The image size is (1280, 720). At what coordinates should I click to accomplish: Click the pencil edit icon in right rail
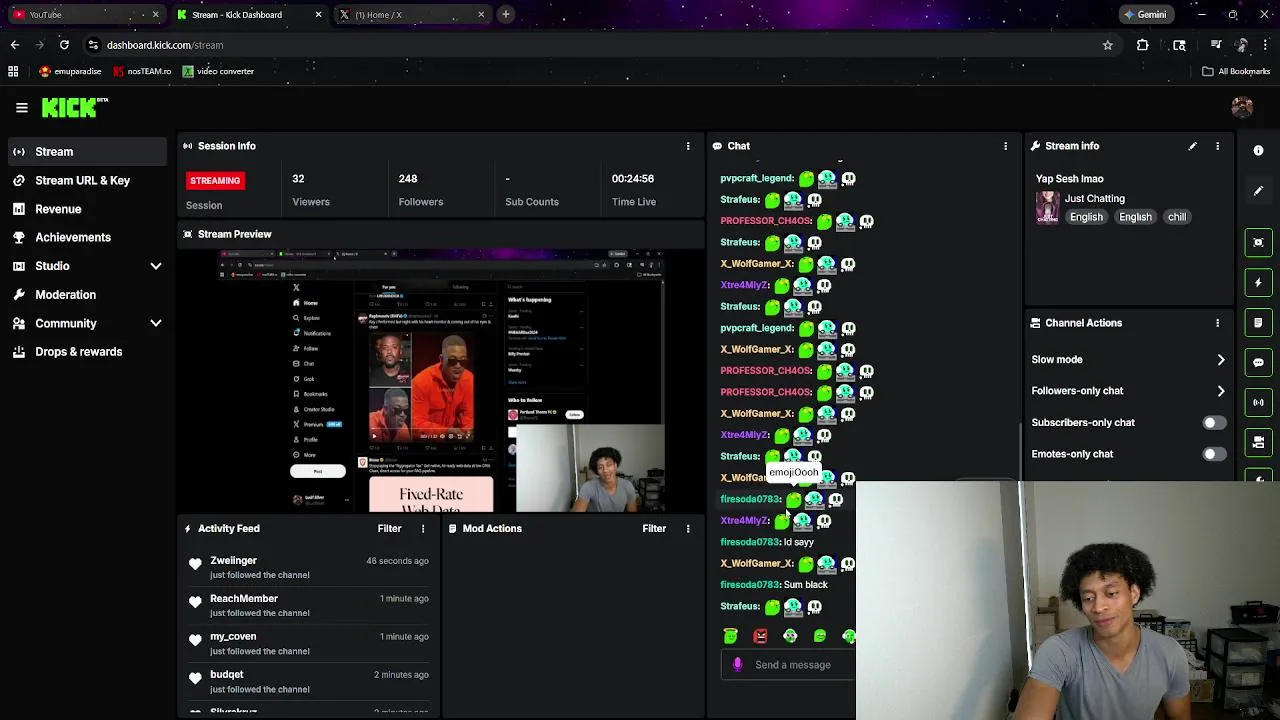[x=1258, y=190]
